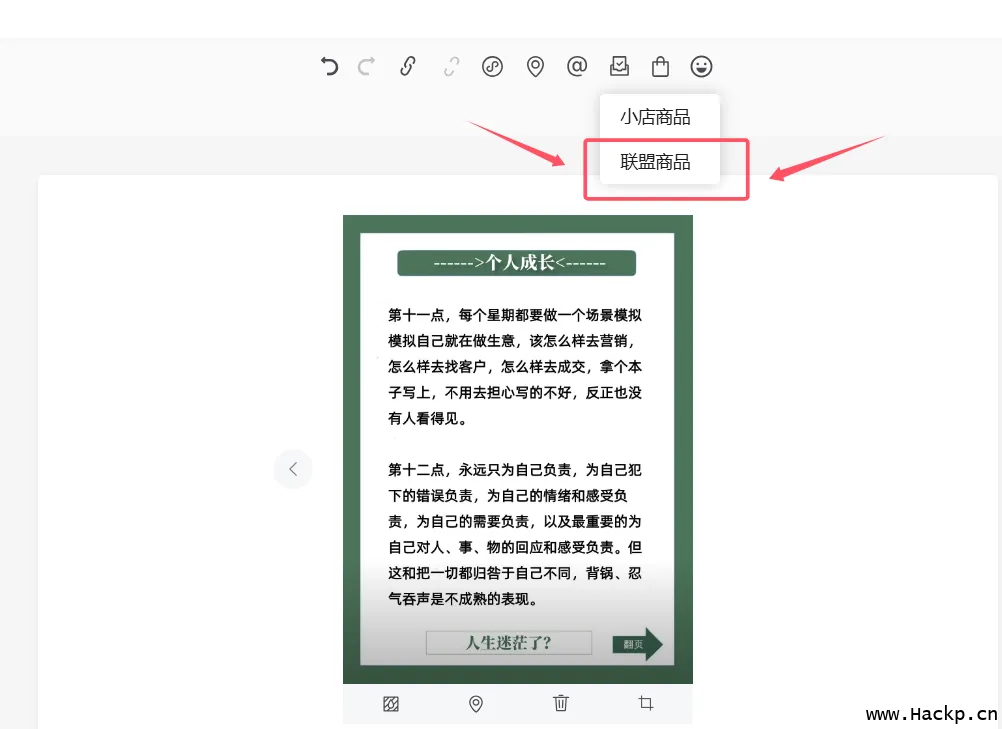Click the crop icon below the image
1002x729 pixels.
[x=645, y=704]
